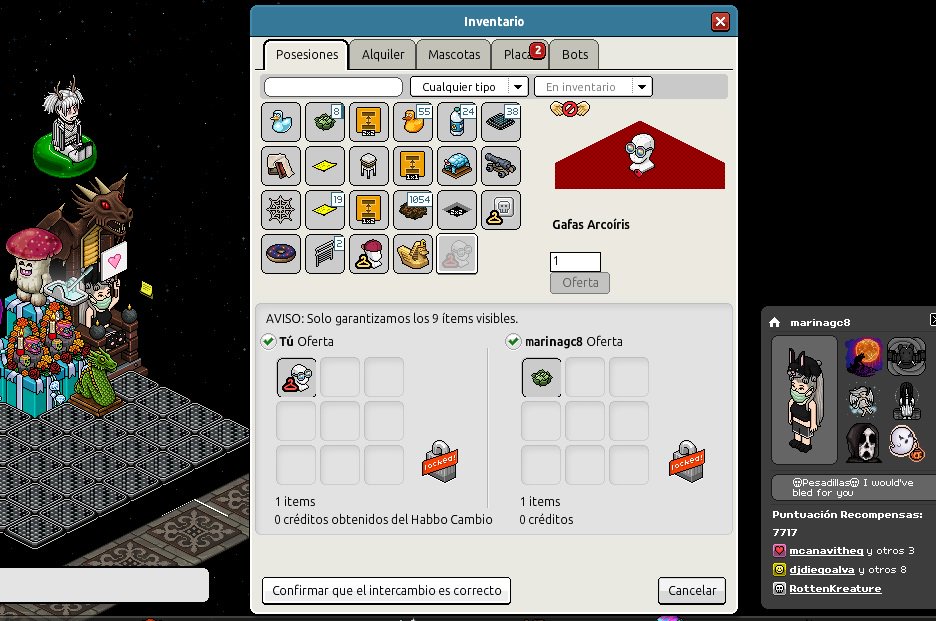Open mcanavitheg's profile link

click(826, 551)
